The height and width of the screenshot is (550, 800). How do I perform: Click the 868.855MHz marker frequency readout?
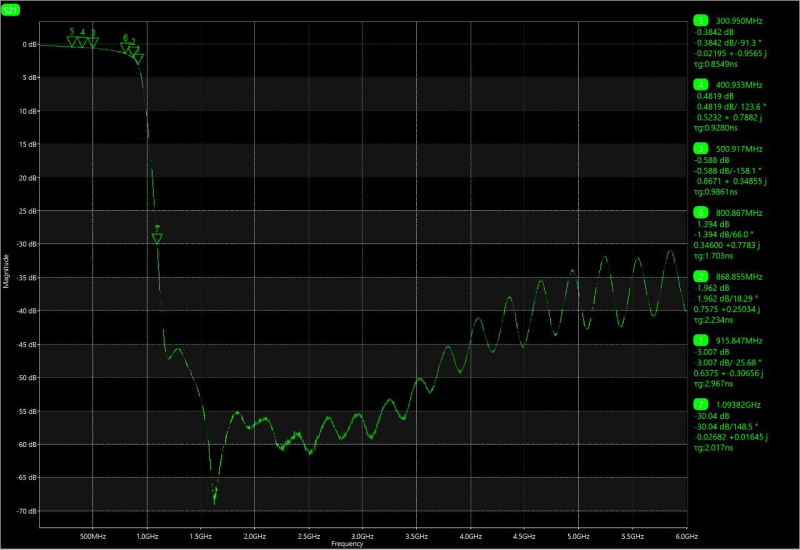739,277
